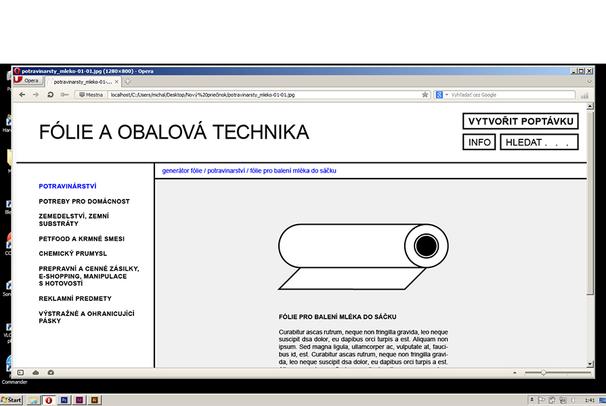
Task: Select the potravinarsty_mleko-01-01.jpg tab
Action: [82, 81]
